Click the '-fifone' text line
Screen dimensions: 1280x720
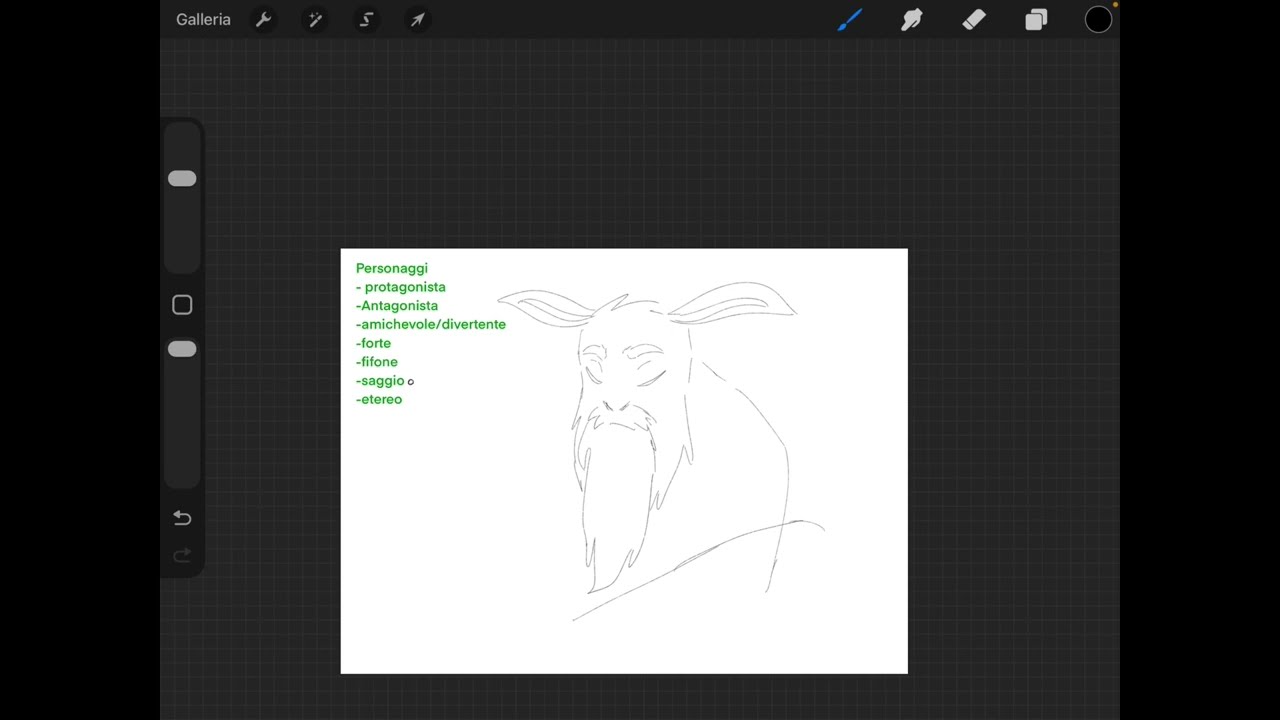[x=377, y=362]
